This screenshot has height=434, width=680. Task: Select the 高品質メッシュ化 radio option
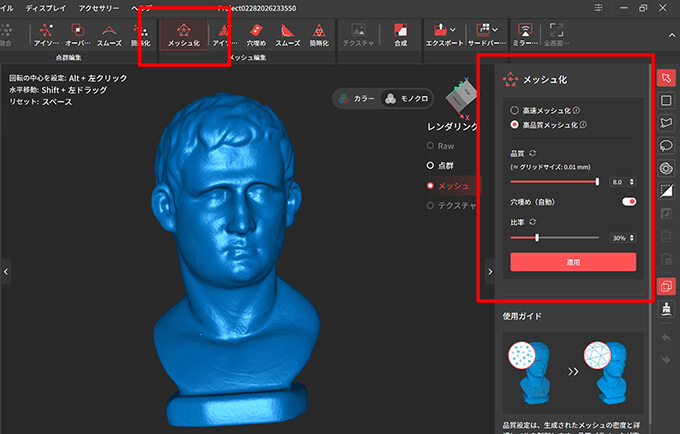[x=515, y=125]
